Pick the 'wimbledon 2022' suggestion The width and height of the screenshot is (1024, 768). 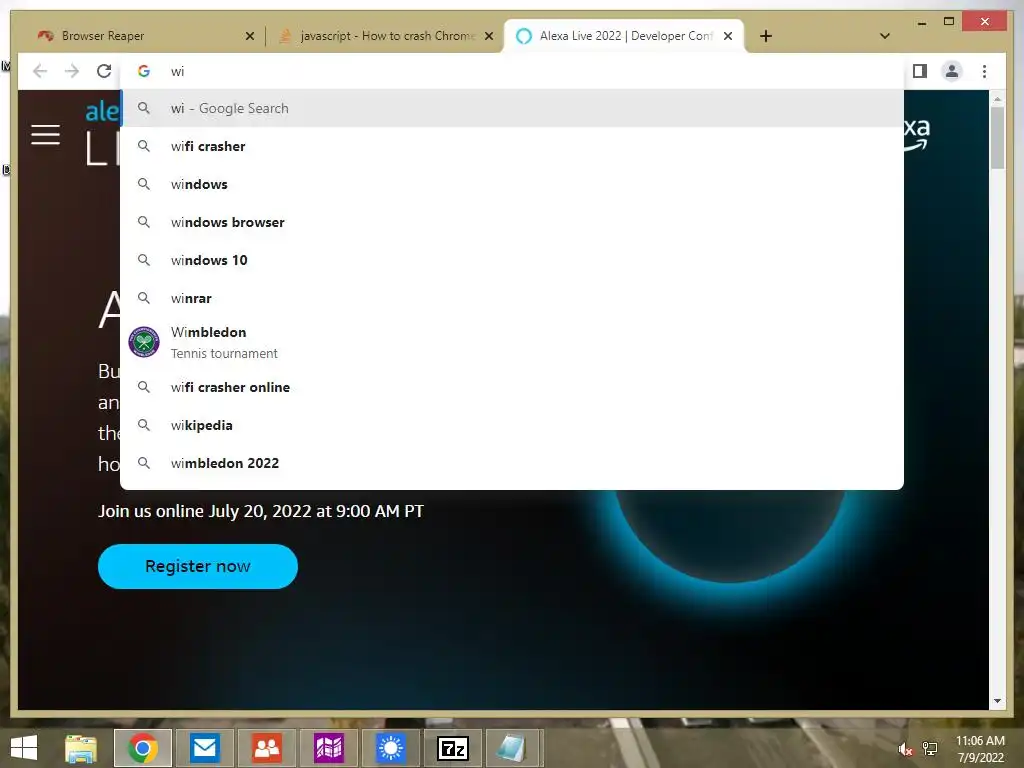pos(512,463)
